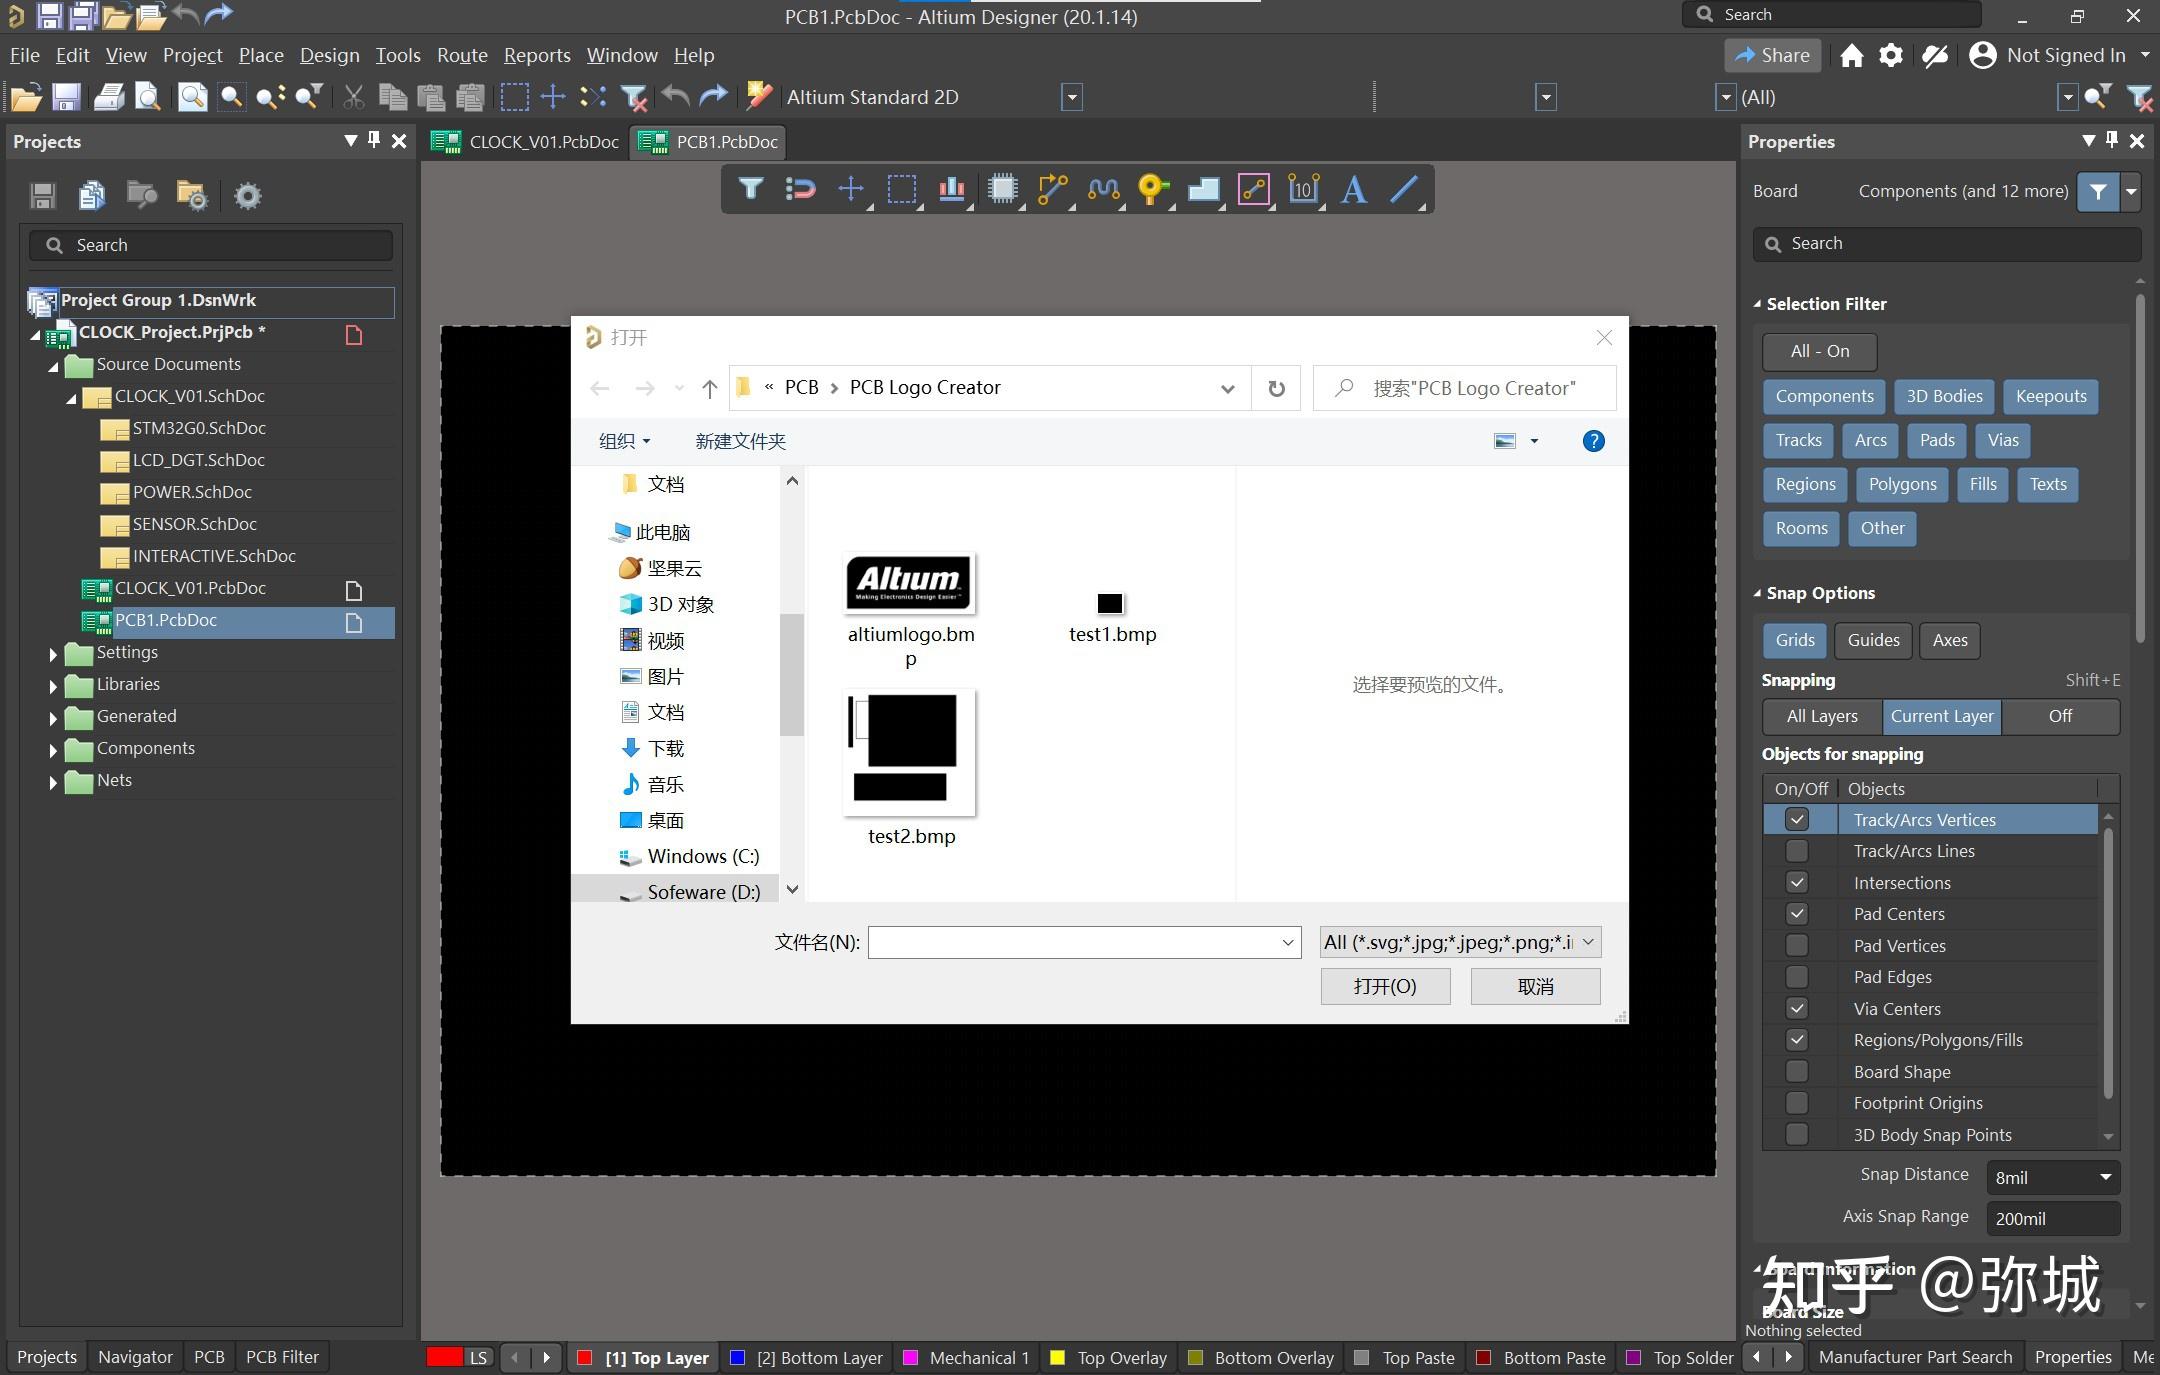The height and width of the screenshot is (1375, 2160).
Task: Click the Place Component chip icon
Action: point(1002,189)
